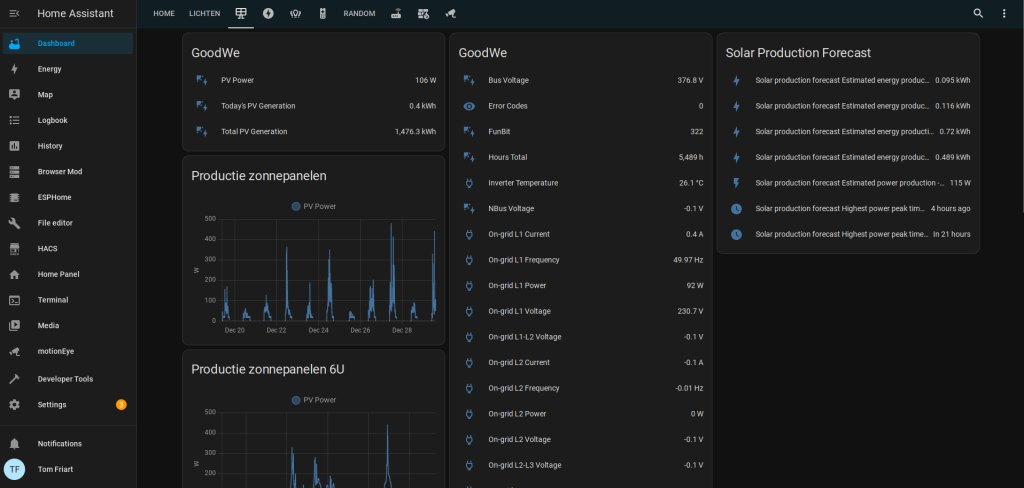Open the Notifications panel
The width and height of the screenshot is (1024, 488).
pos(59,443)
